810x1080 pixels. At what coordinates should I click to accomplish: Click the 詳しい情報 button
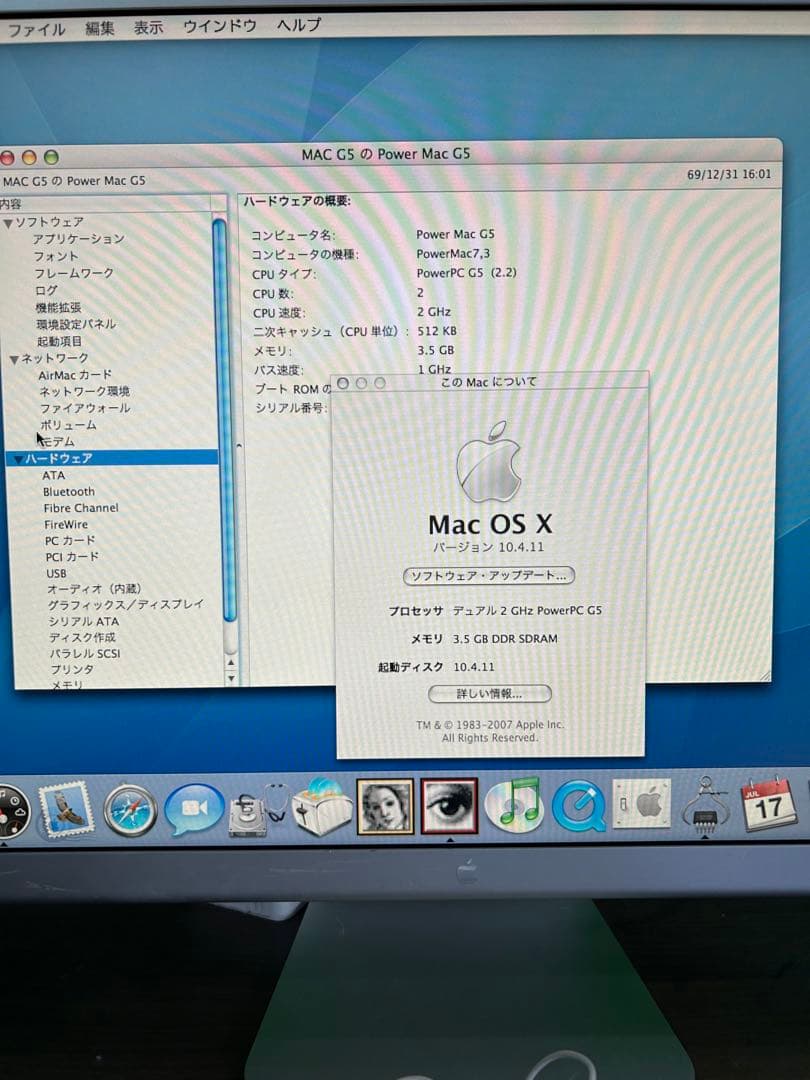pos(489,693)
